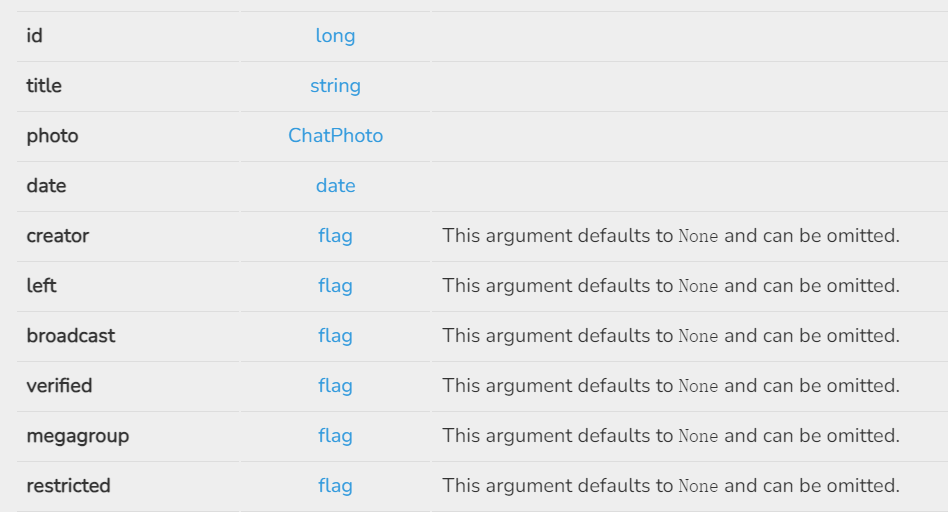
Task: Open the long type link
Action: (335, 36)
